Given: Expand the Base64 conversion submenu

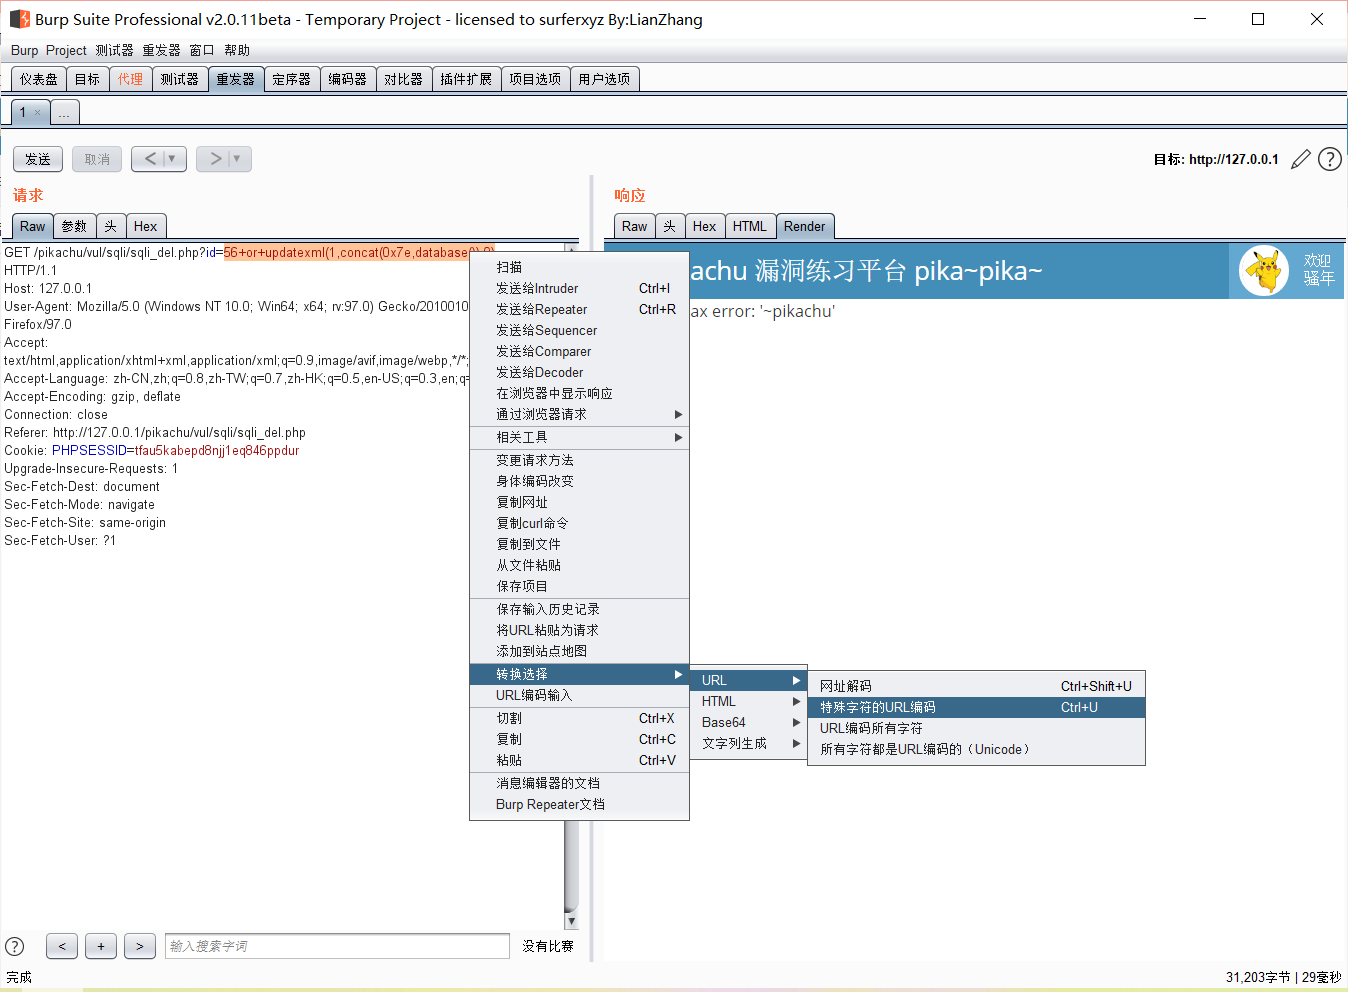Looking at the screenshot, I should coord(748,722).
